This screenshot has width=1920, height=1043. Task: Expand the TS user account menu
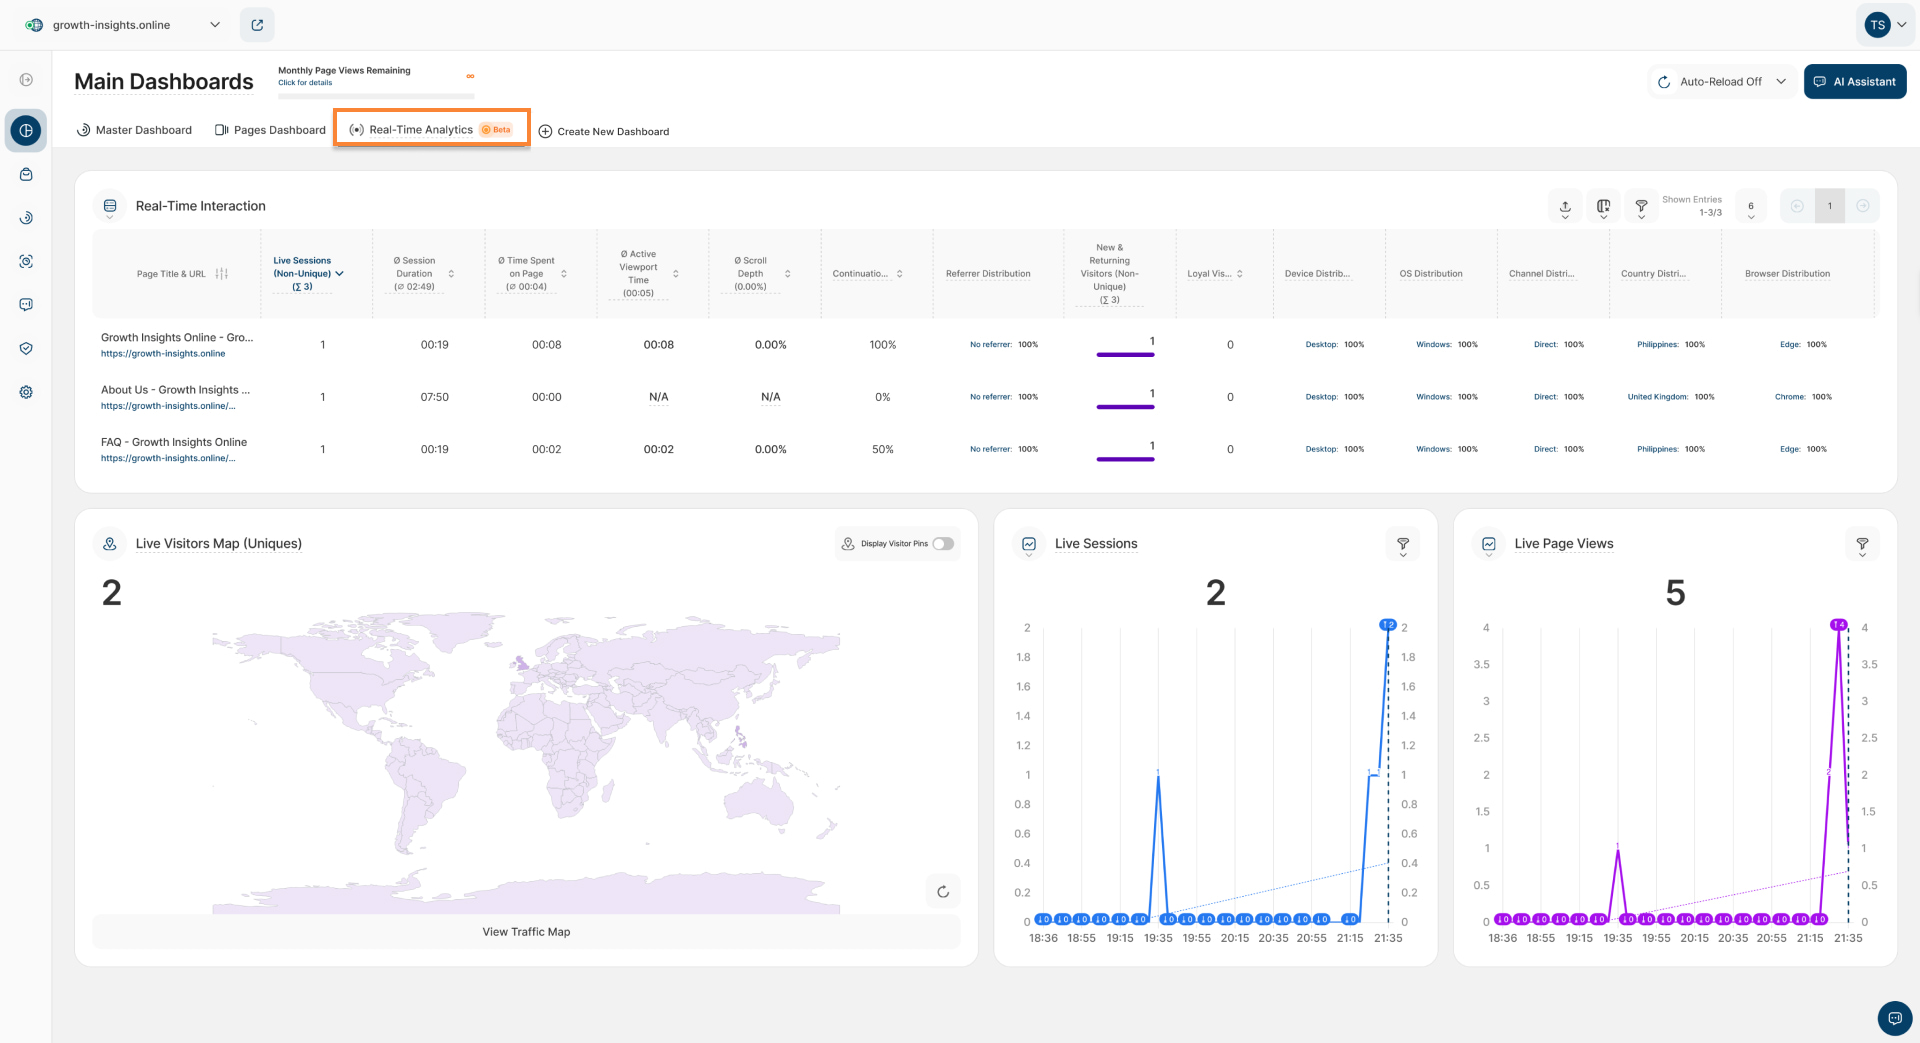click(1886, 25)
